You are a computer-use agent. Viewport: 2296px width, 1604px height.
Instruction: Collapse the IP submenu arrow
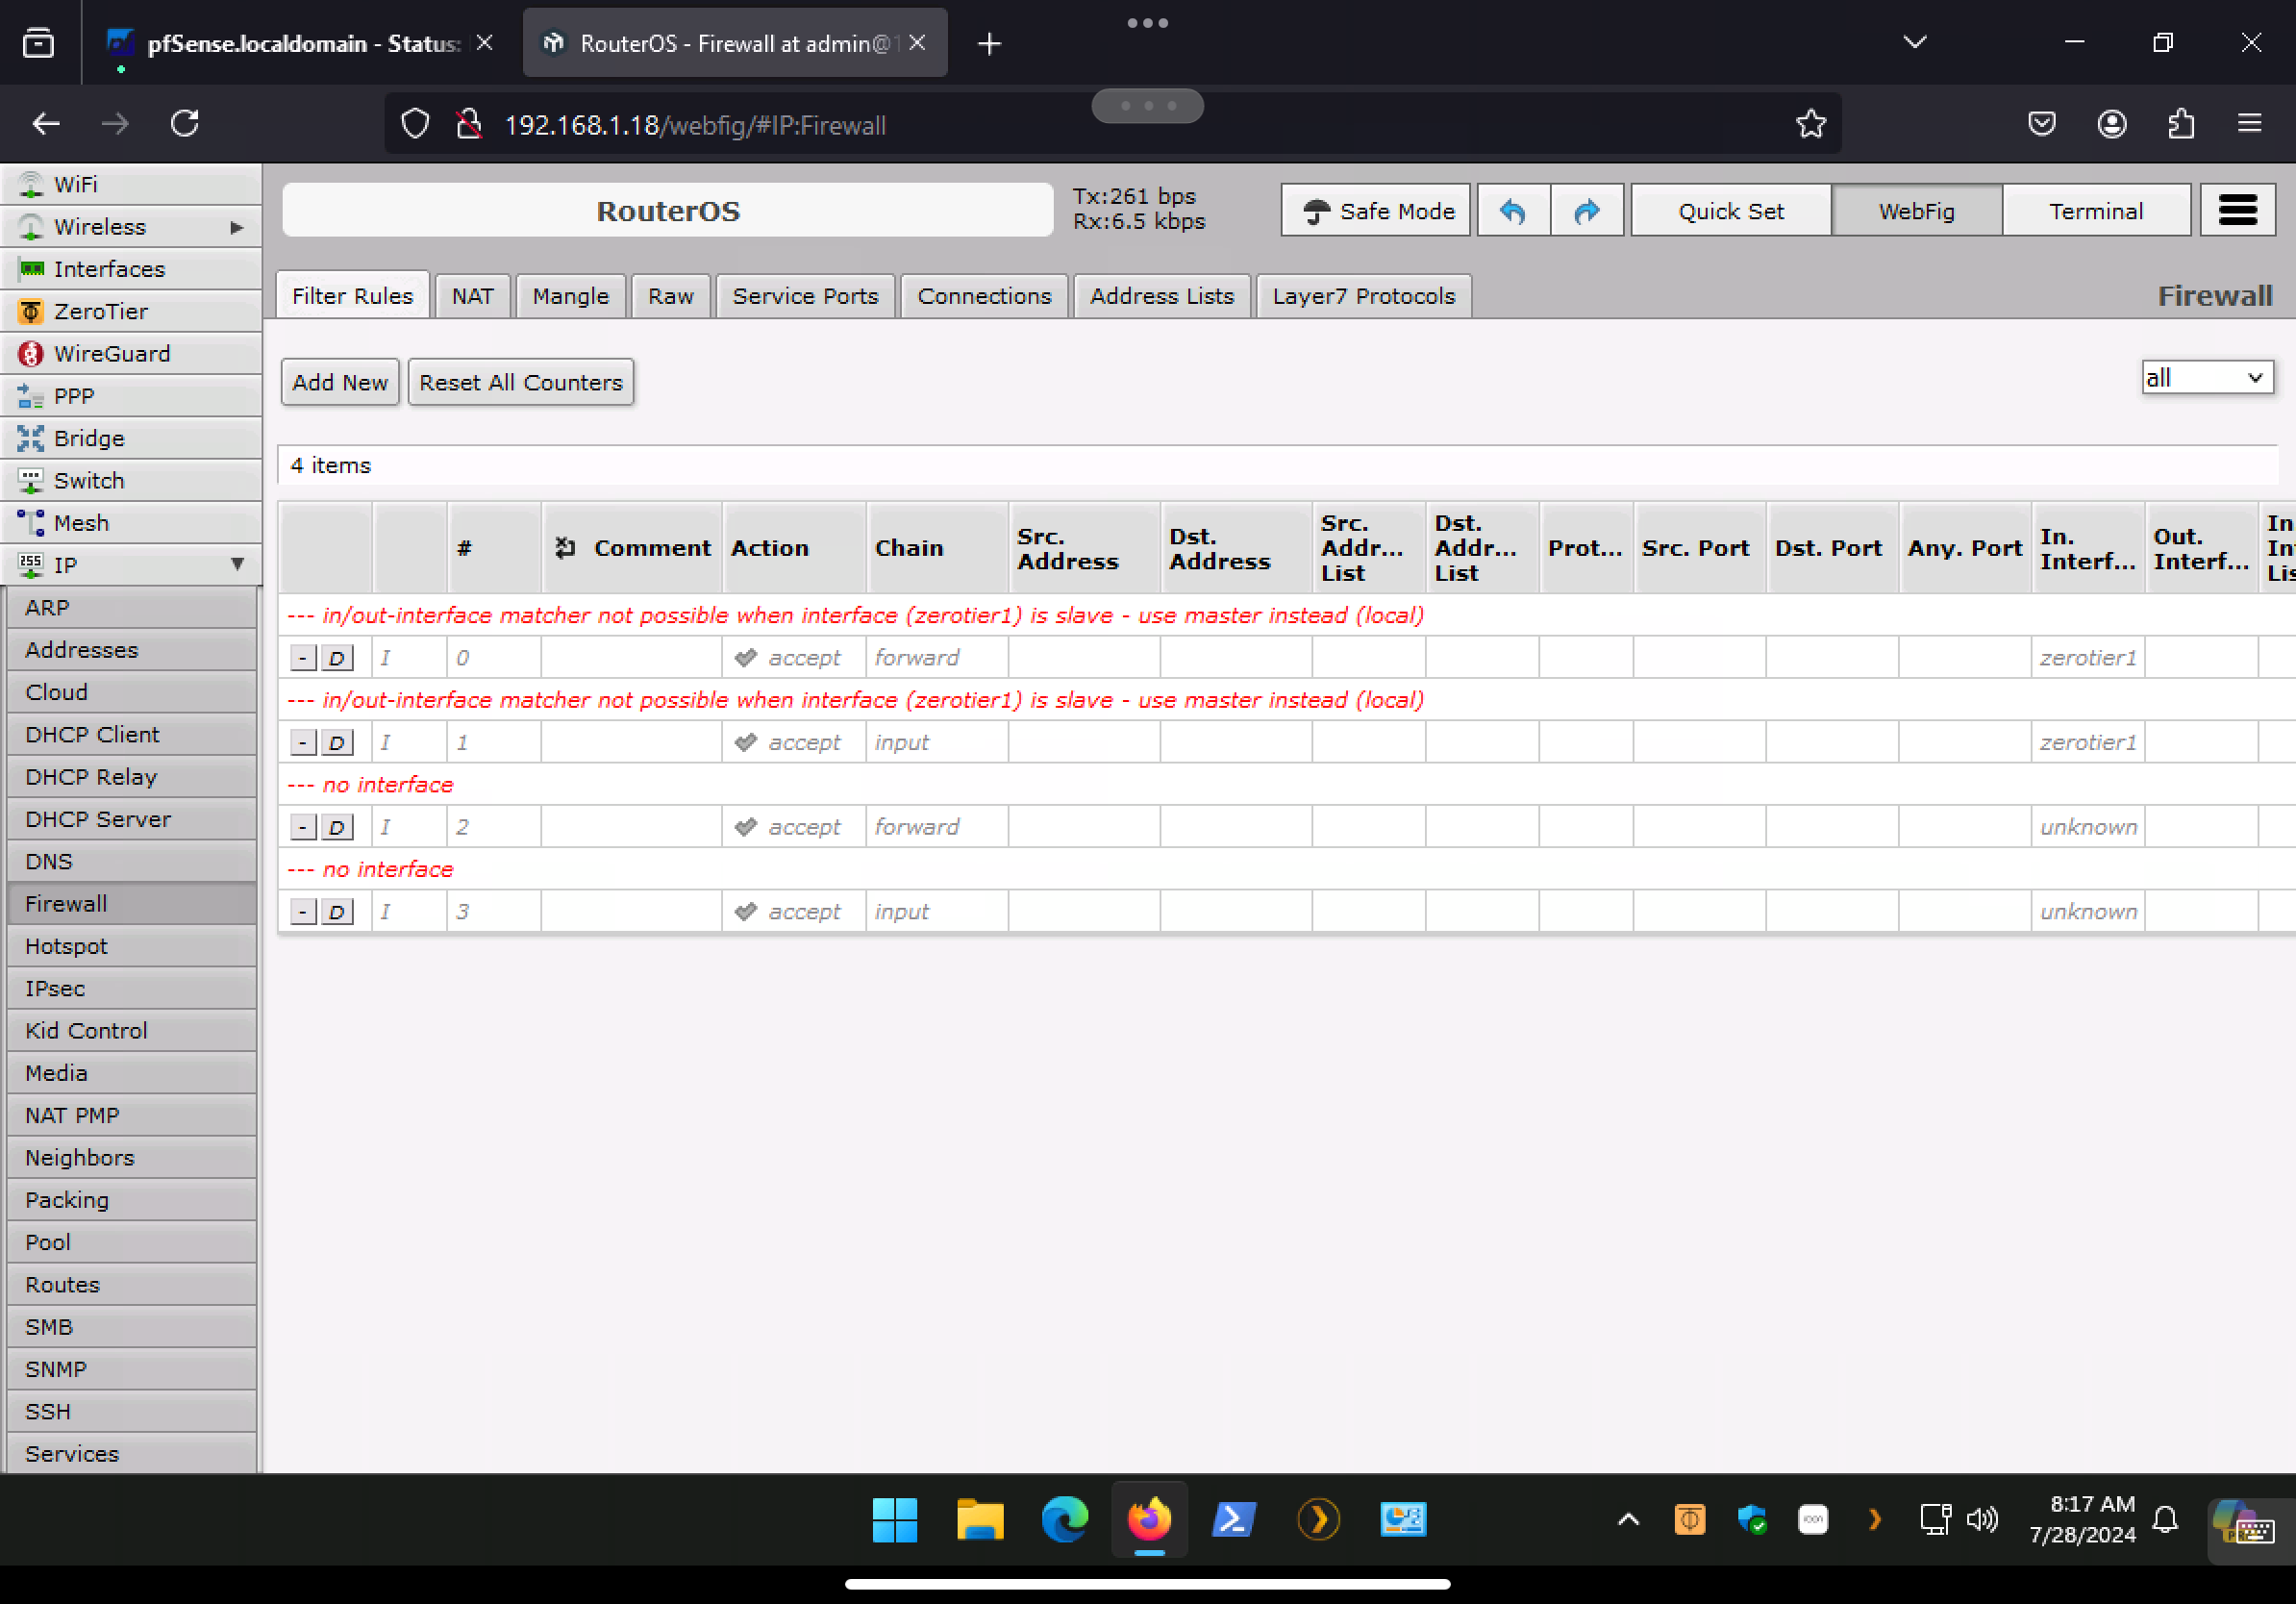237,564
